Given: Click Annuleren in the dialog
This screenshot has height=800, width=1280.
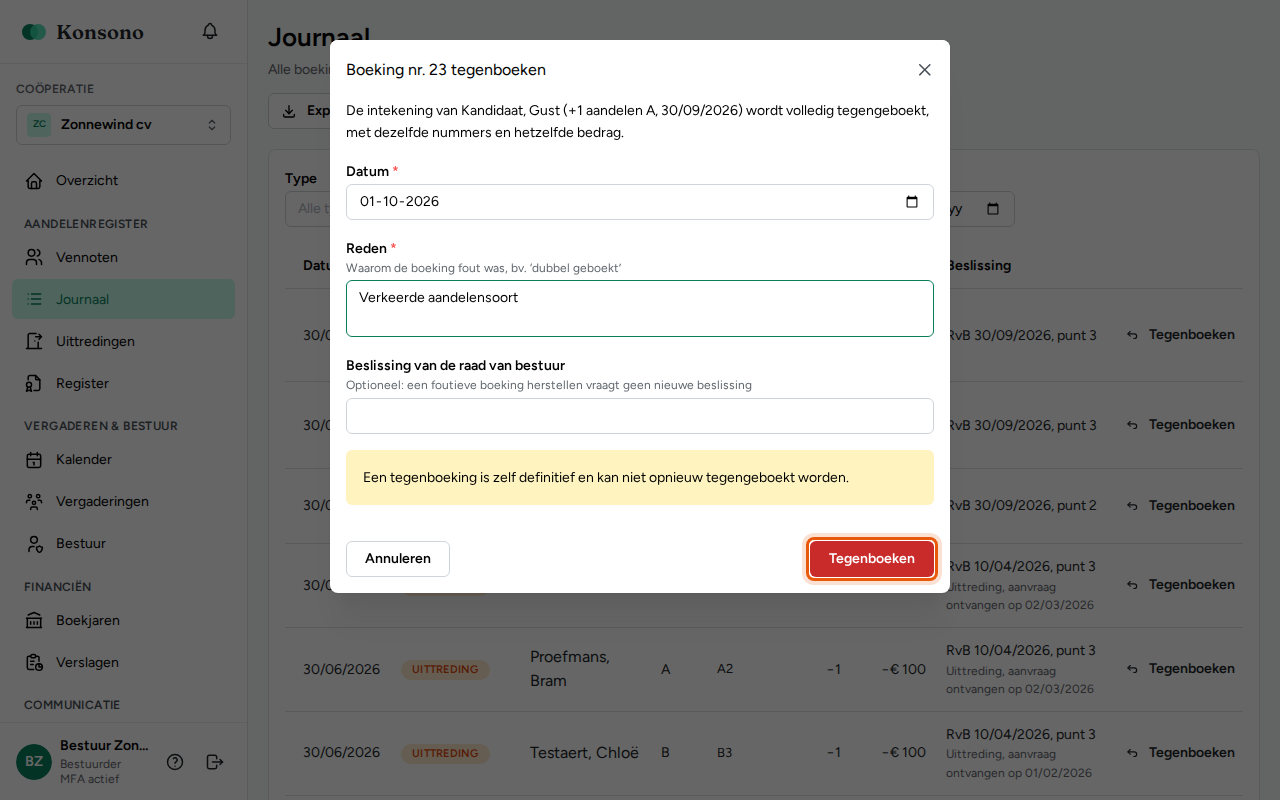Looking at the screenshot, I should (x=398, y=559).
